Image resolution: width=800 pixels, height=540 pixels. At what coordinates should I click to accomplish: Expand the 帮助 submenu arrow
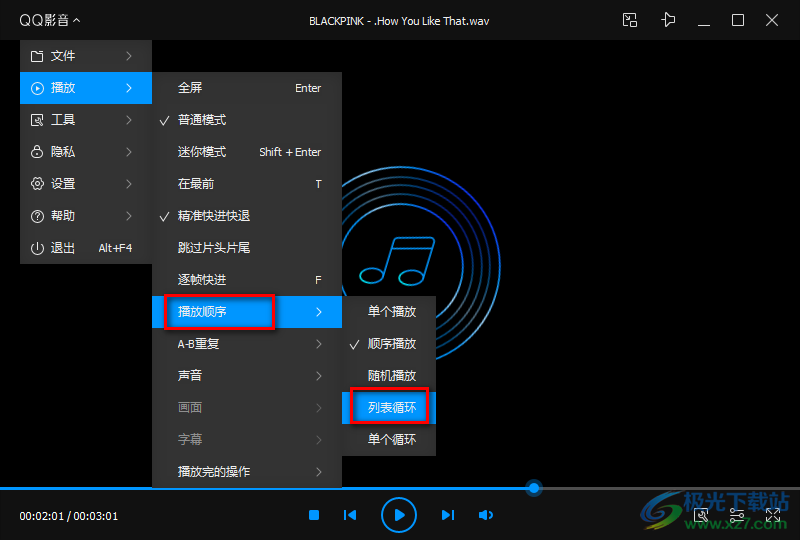pyautogui.click(x=129, y=216)
